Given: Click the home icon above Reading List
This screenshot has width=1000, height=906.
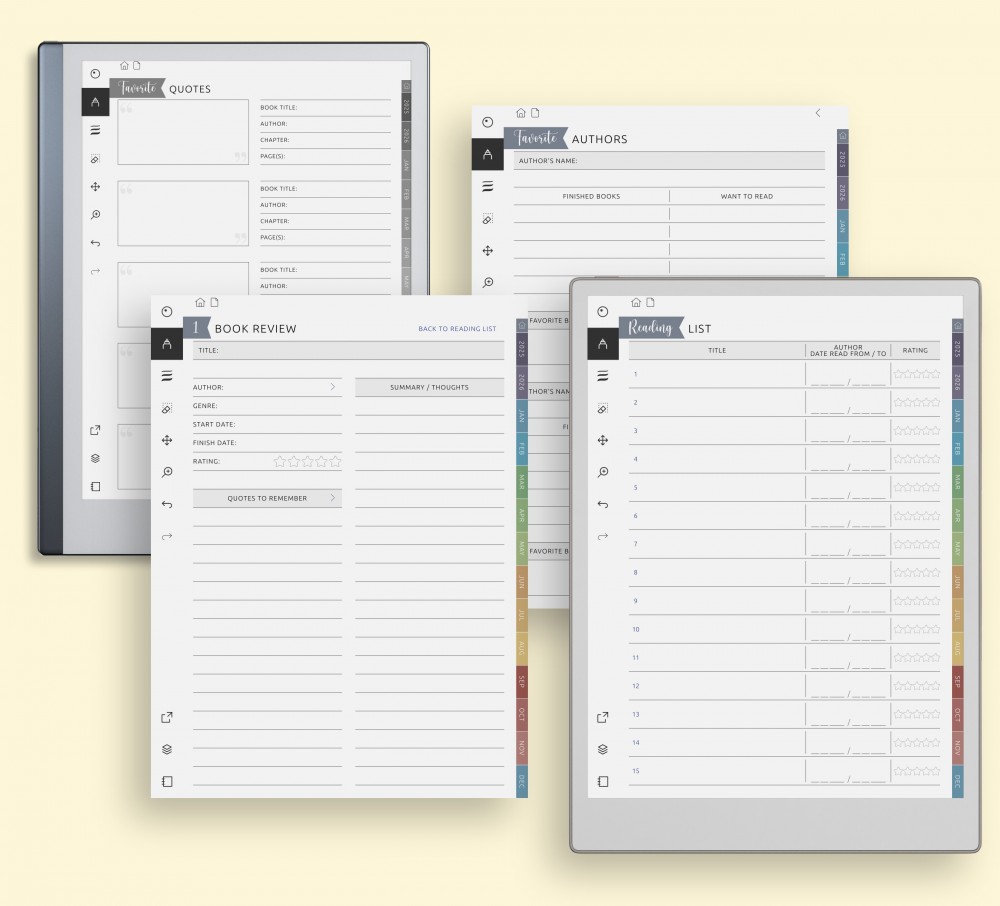Looking at the screenshot, I should pyautogui.click(x=635, y=302).
